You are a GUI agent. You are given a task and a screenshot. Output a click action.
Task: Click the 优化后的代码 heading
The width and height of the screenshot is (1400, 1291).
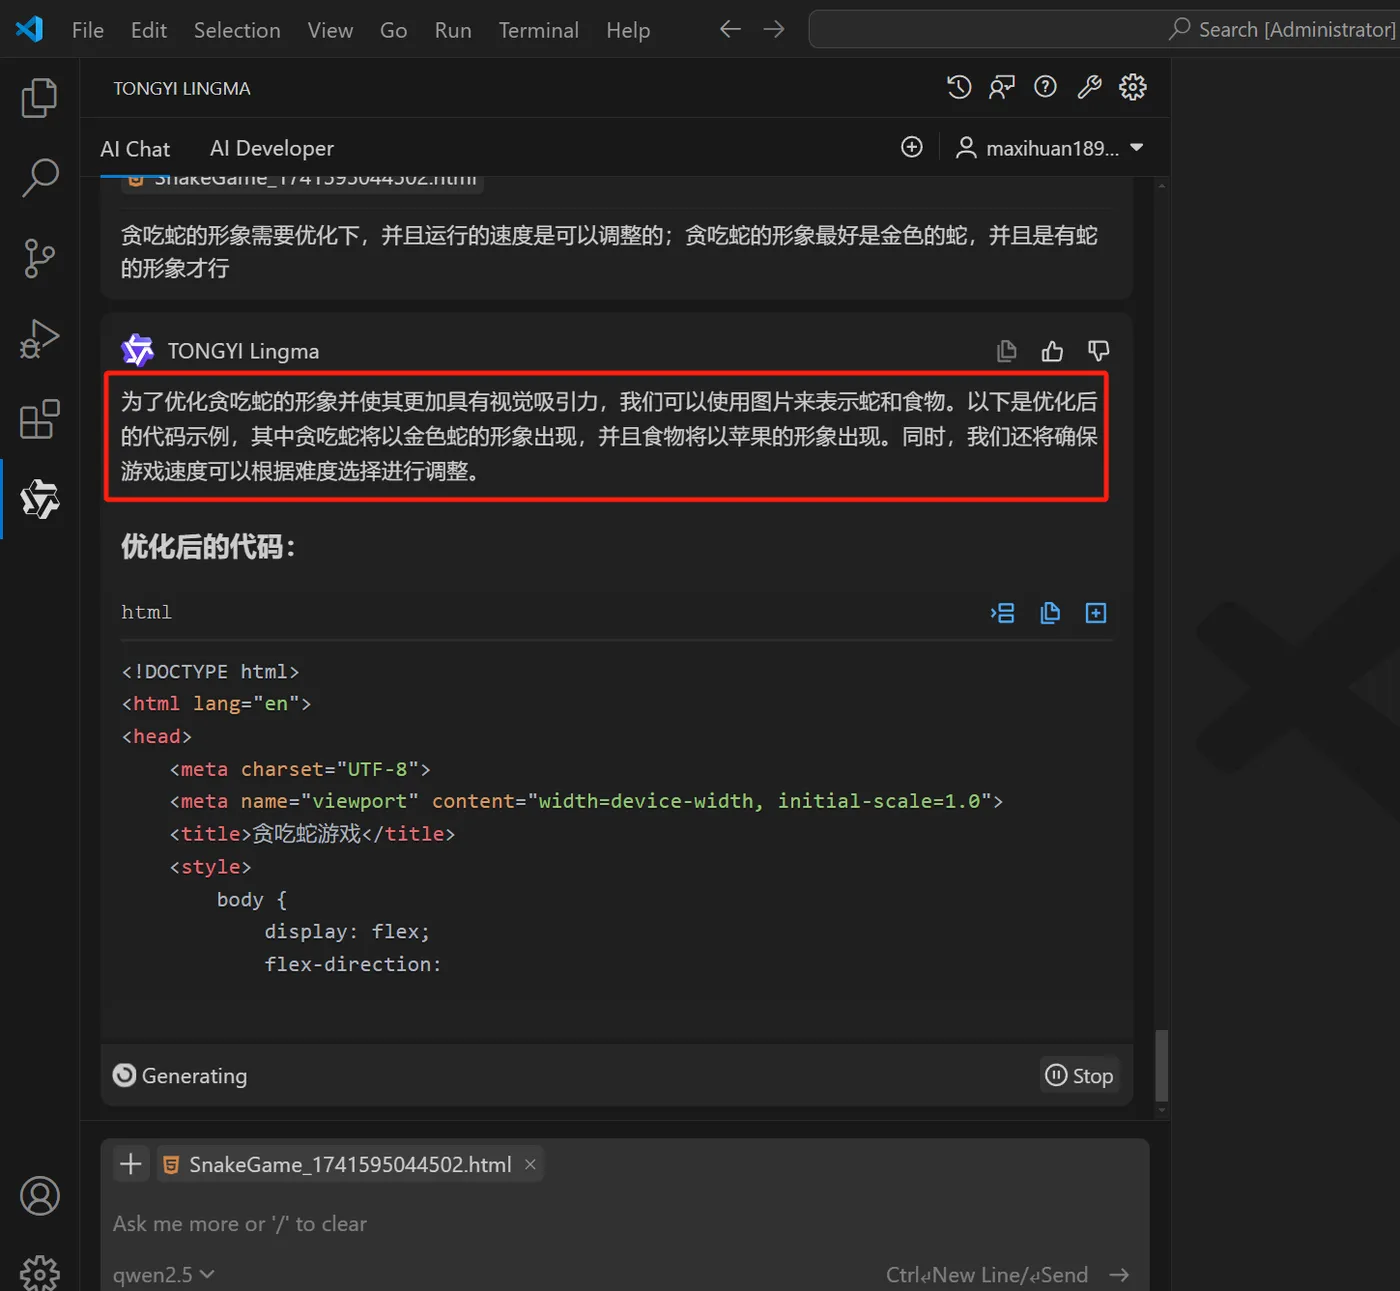point(208,547)
